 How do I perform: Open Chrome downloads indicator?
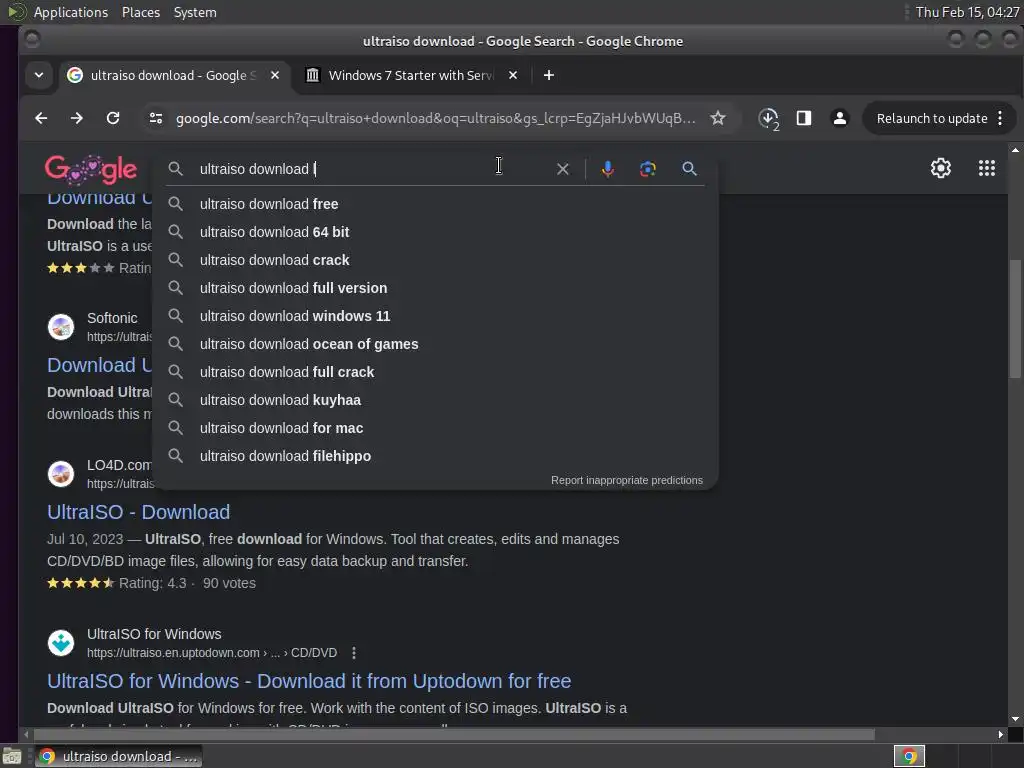769,119
